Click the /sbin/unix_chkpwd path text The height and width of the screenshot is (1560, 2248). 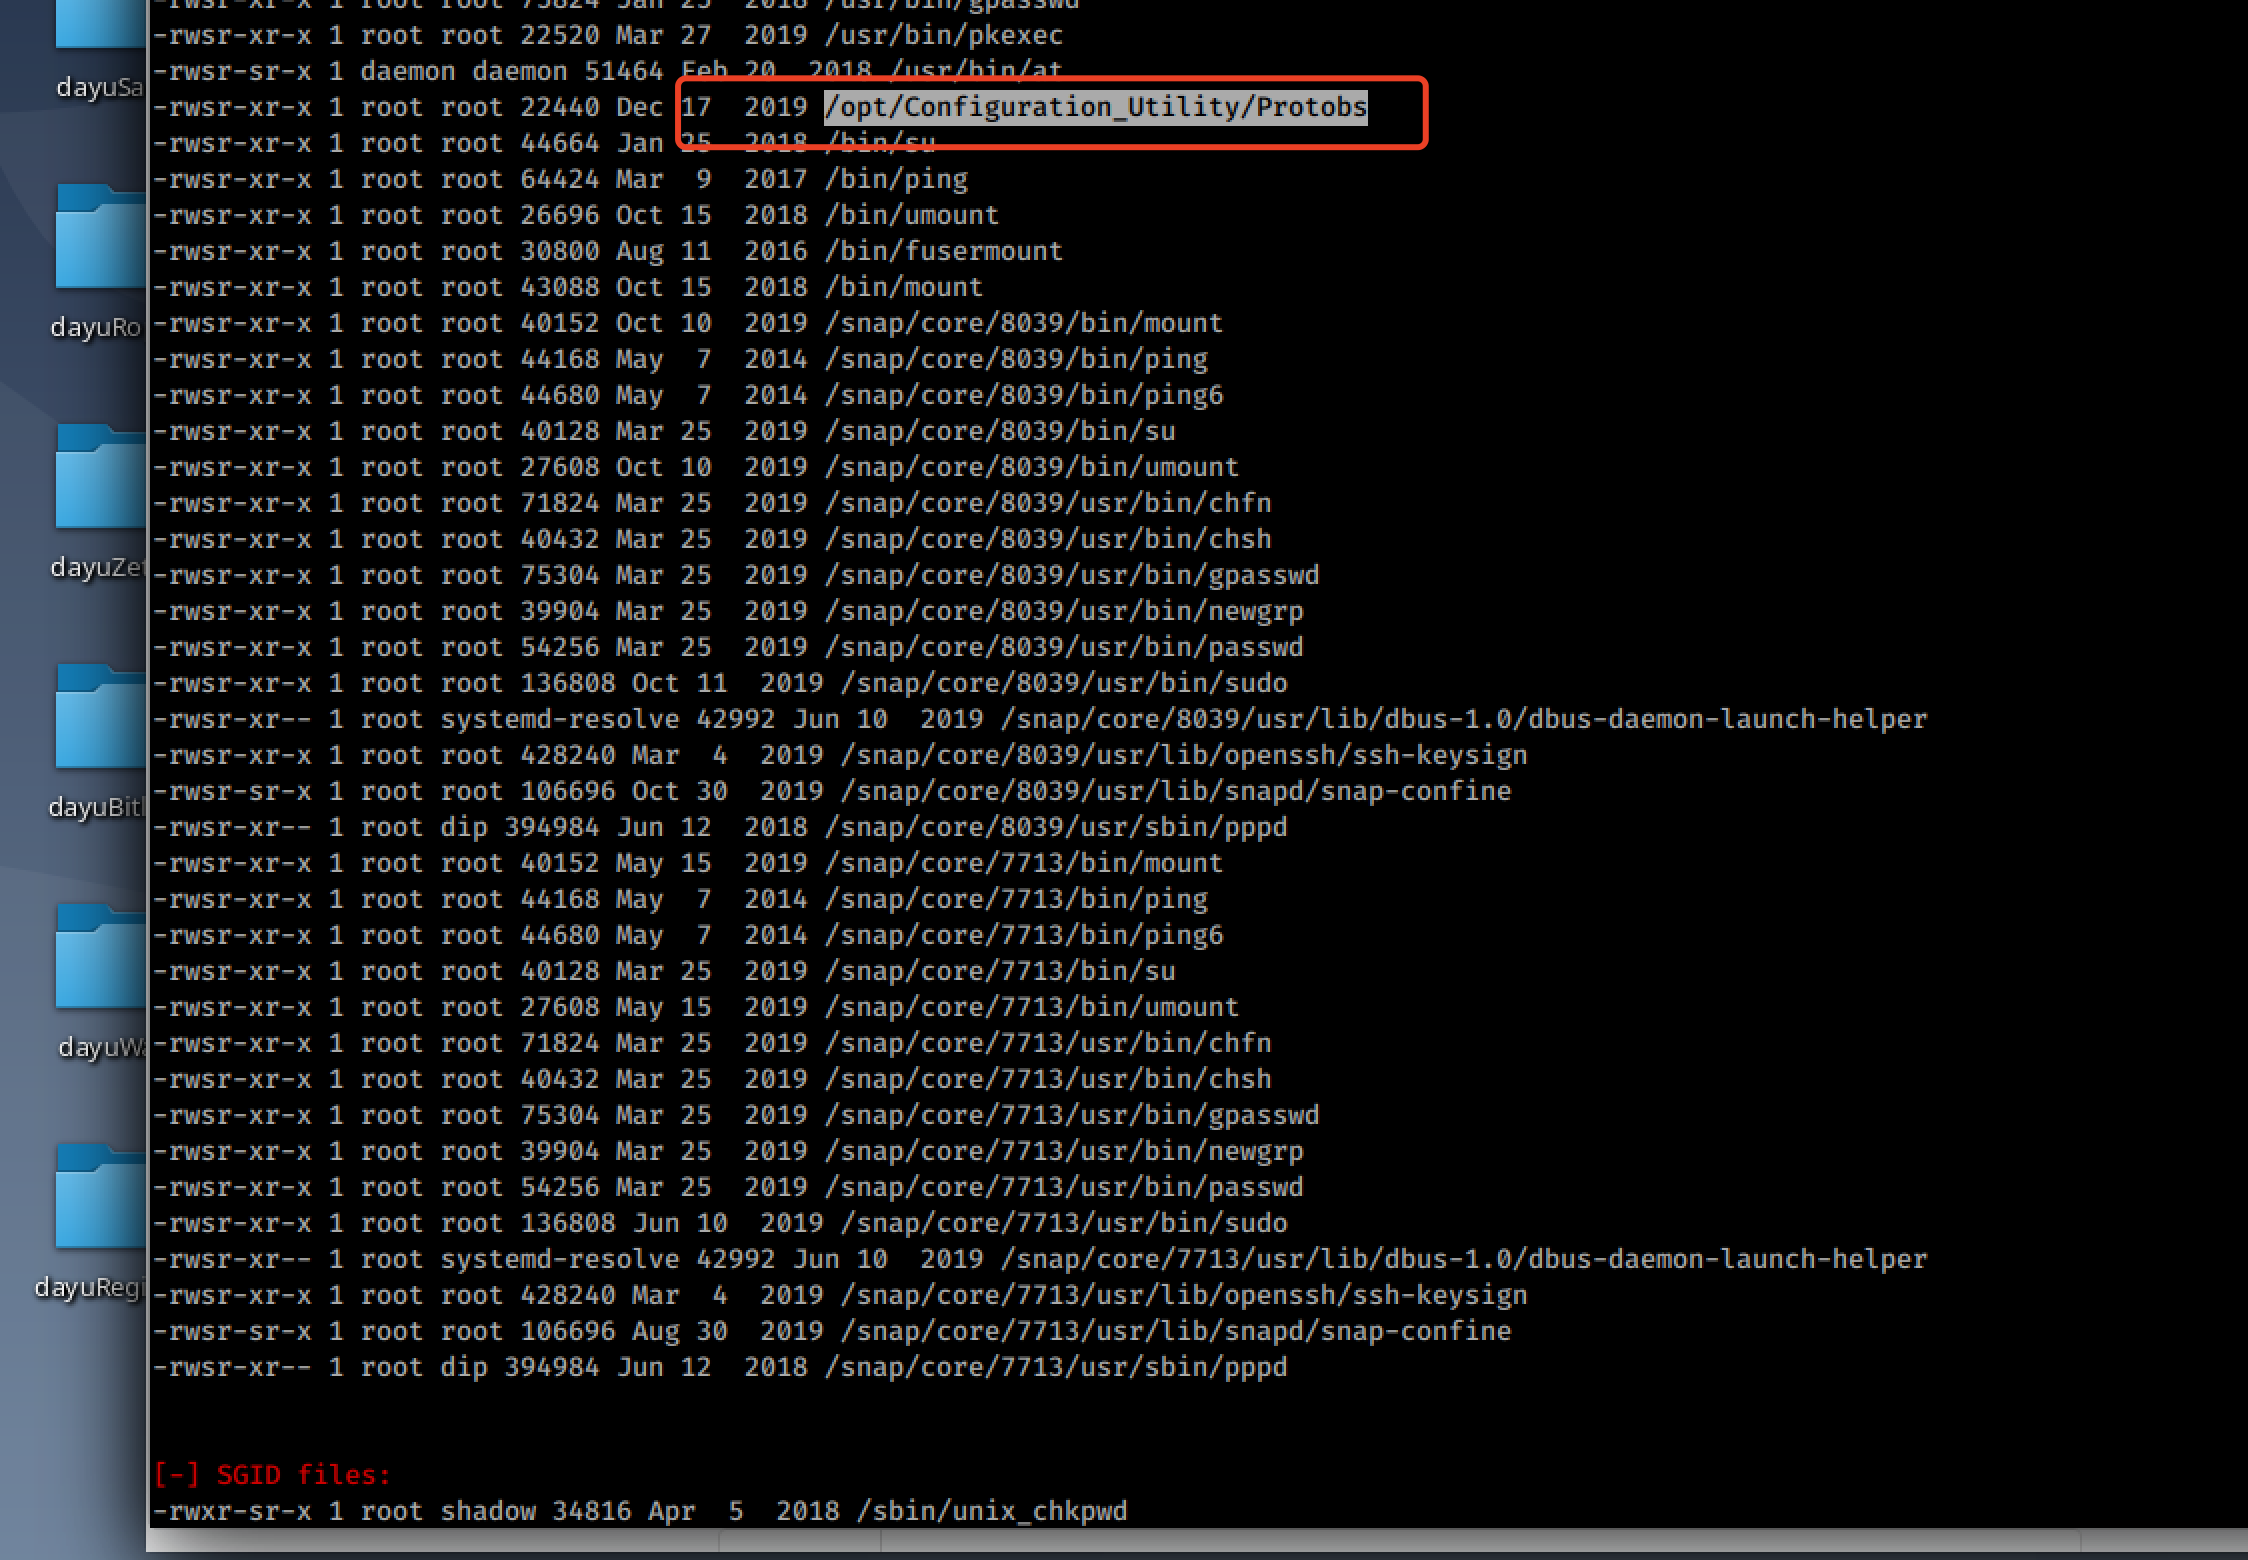pyautogui.click(x=991, y=1510)
